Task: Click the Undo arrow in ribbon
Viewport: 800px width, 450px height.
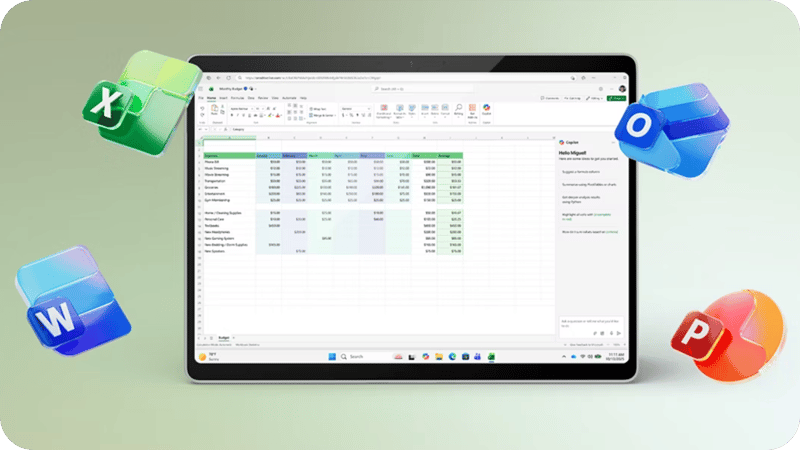Action: pyautogui.click(x=203, y=109)
